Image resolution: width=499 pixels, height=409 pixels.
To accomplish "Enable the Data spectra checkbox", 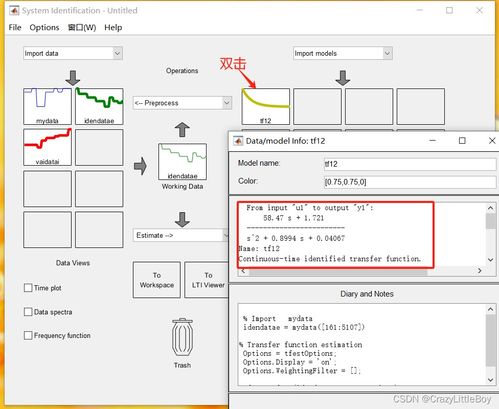I will 28,312.
